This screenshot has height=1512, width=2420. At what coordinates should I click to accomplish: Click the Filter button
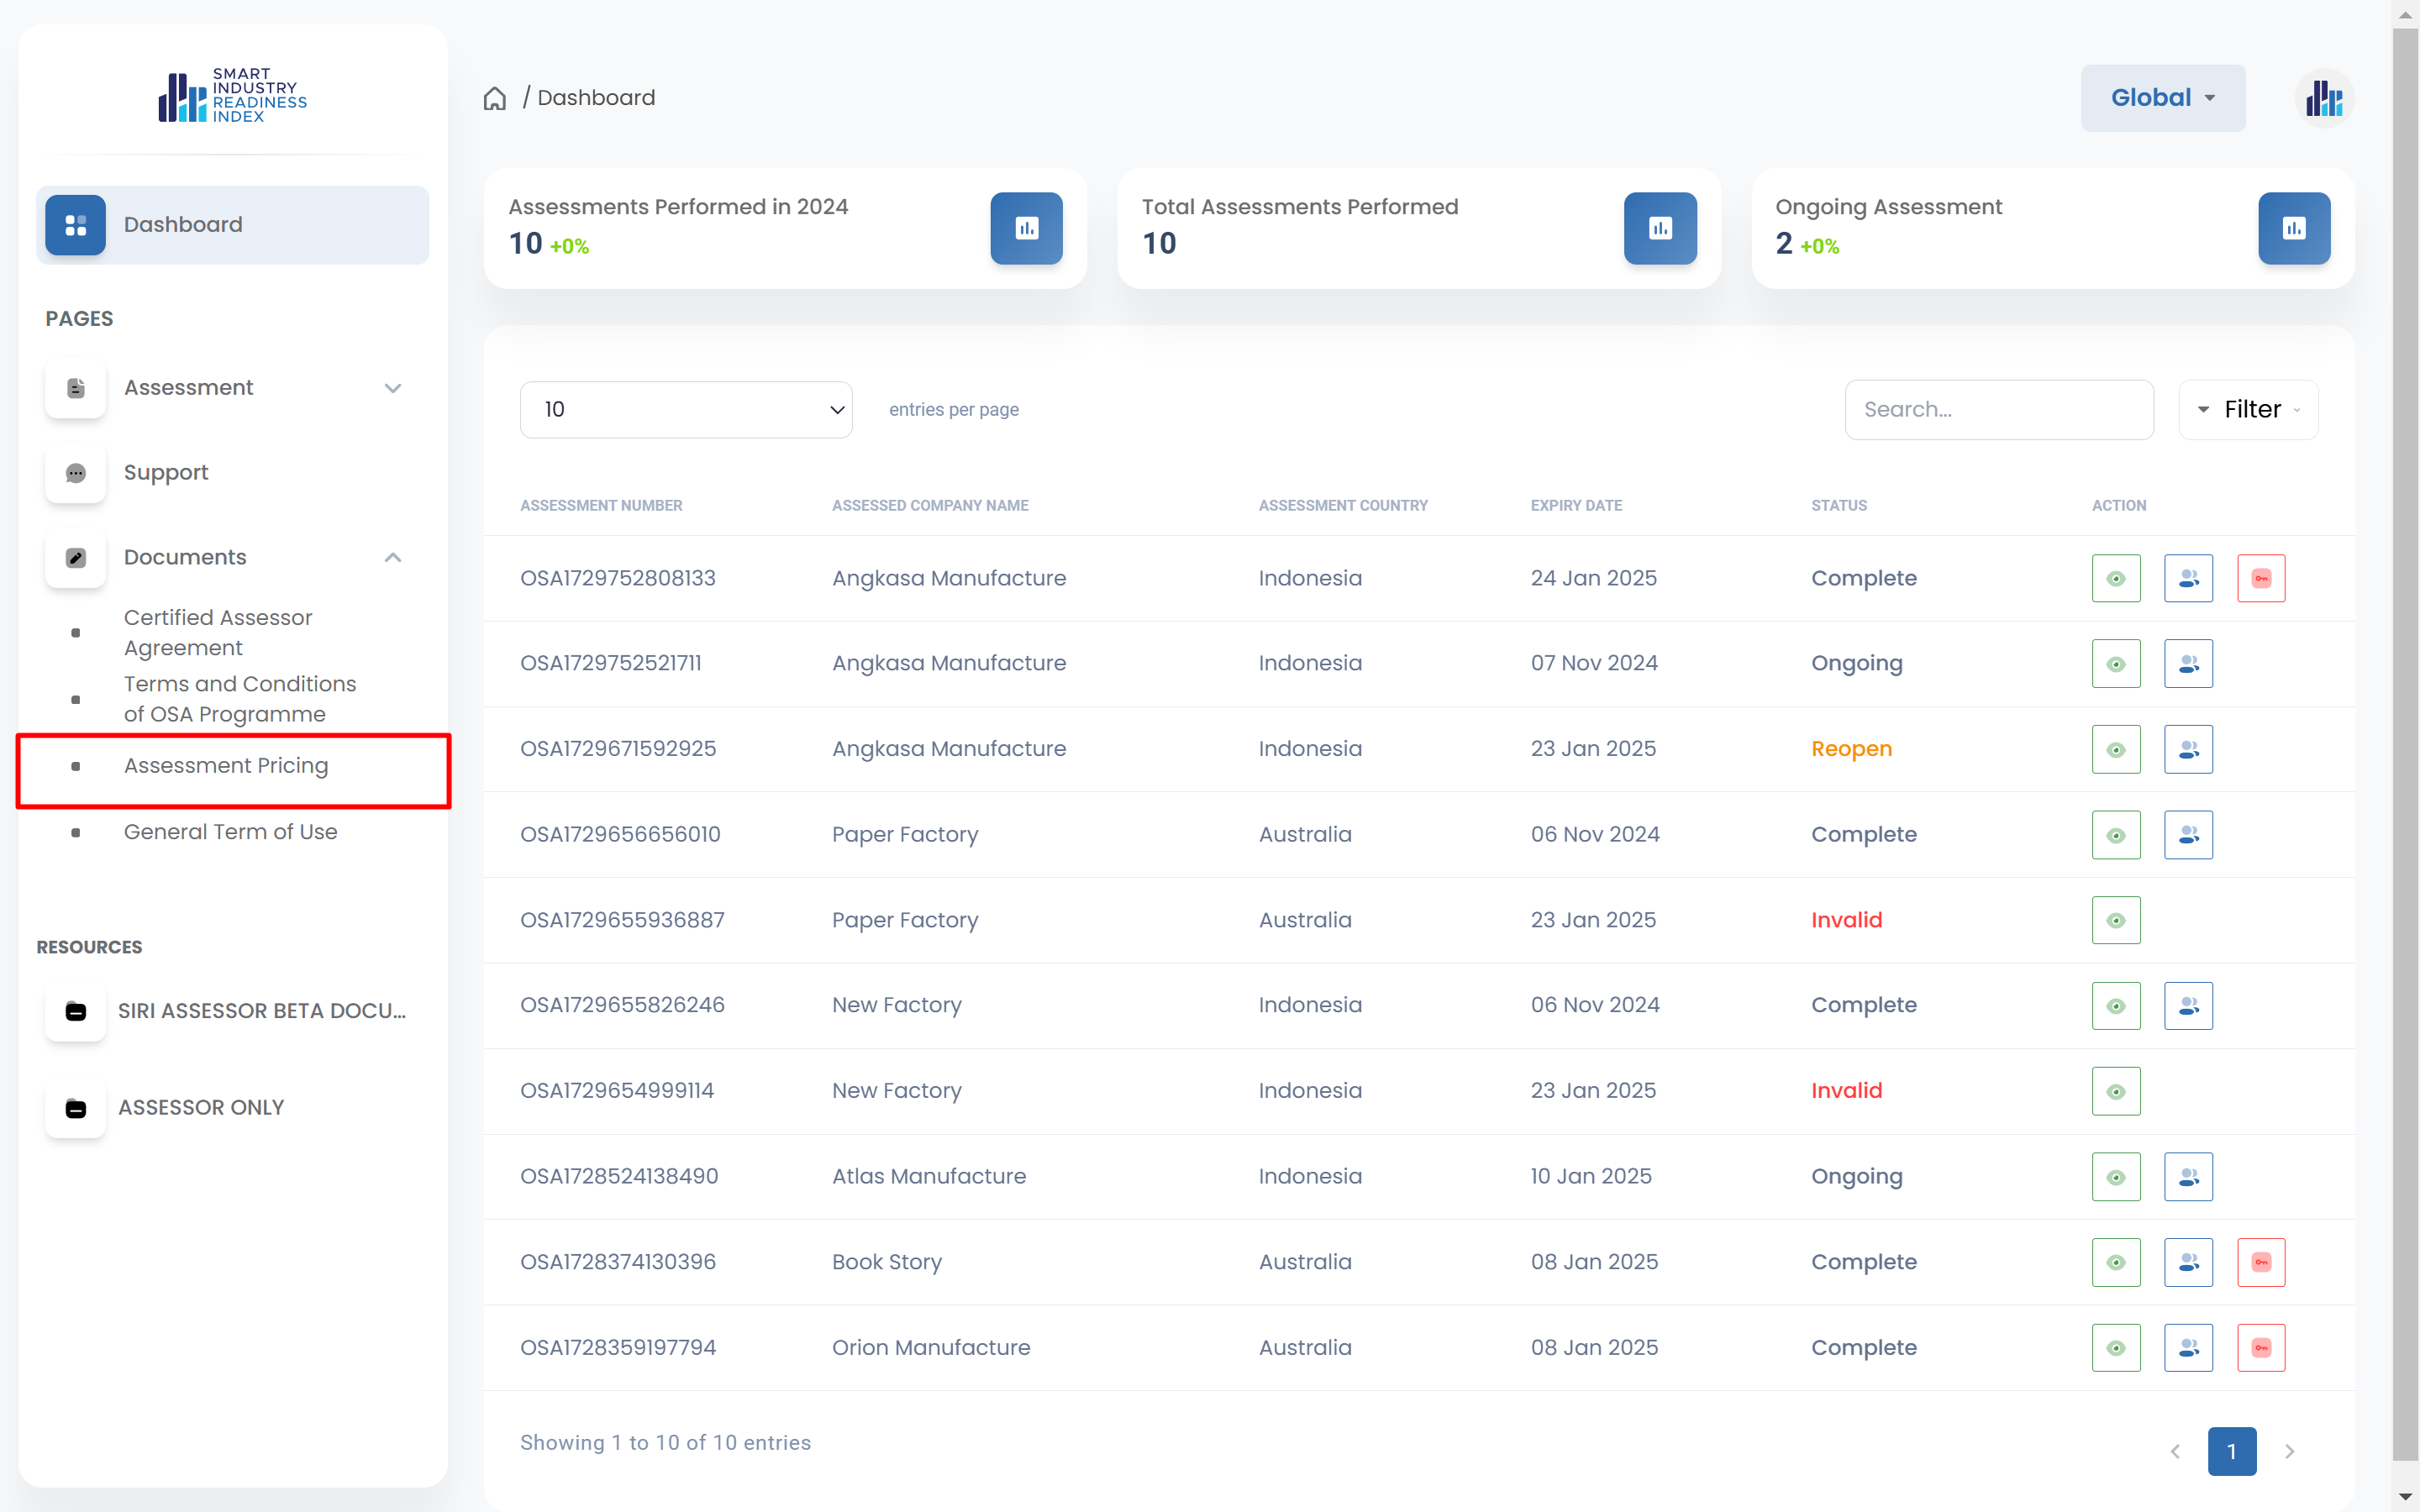point(2247,409)
